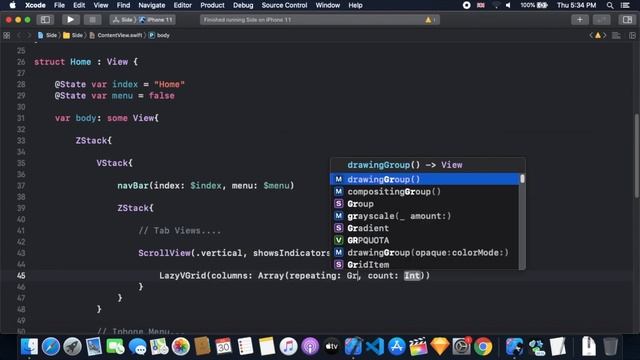
Task: Select drawingGroup() completion suggestion
Action: [424, 179]
